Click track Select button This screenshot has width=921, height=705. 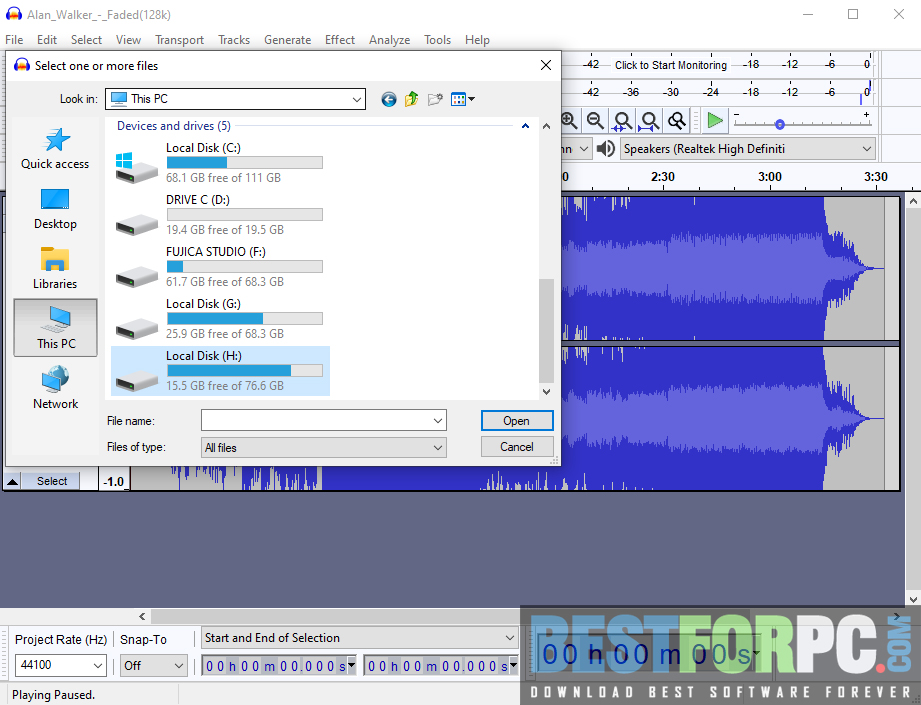(52, 481)
